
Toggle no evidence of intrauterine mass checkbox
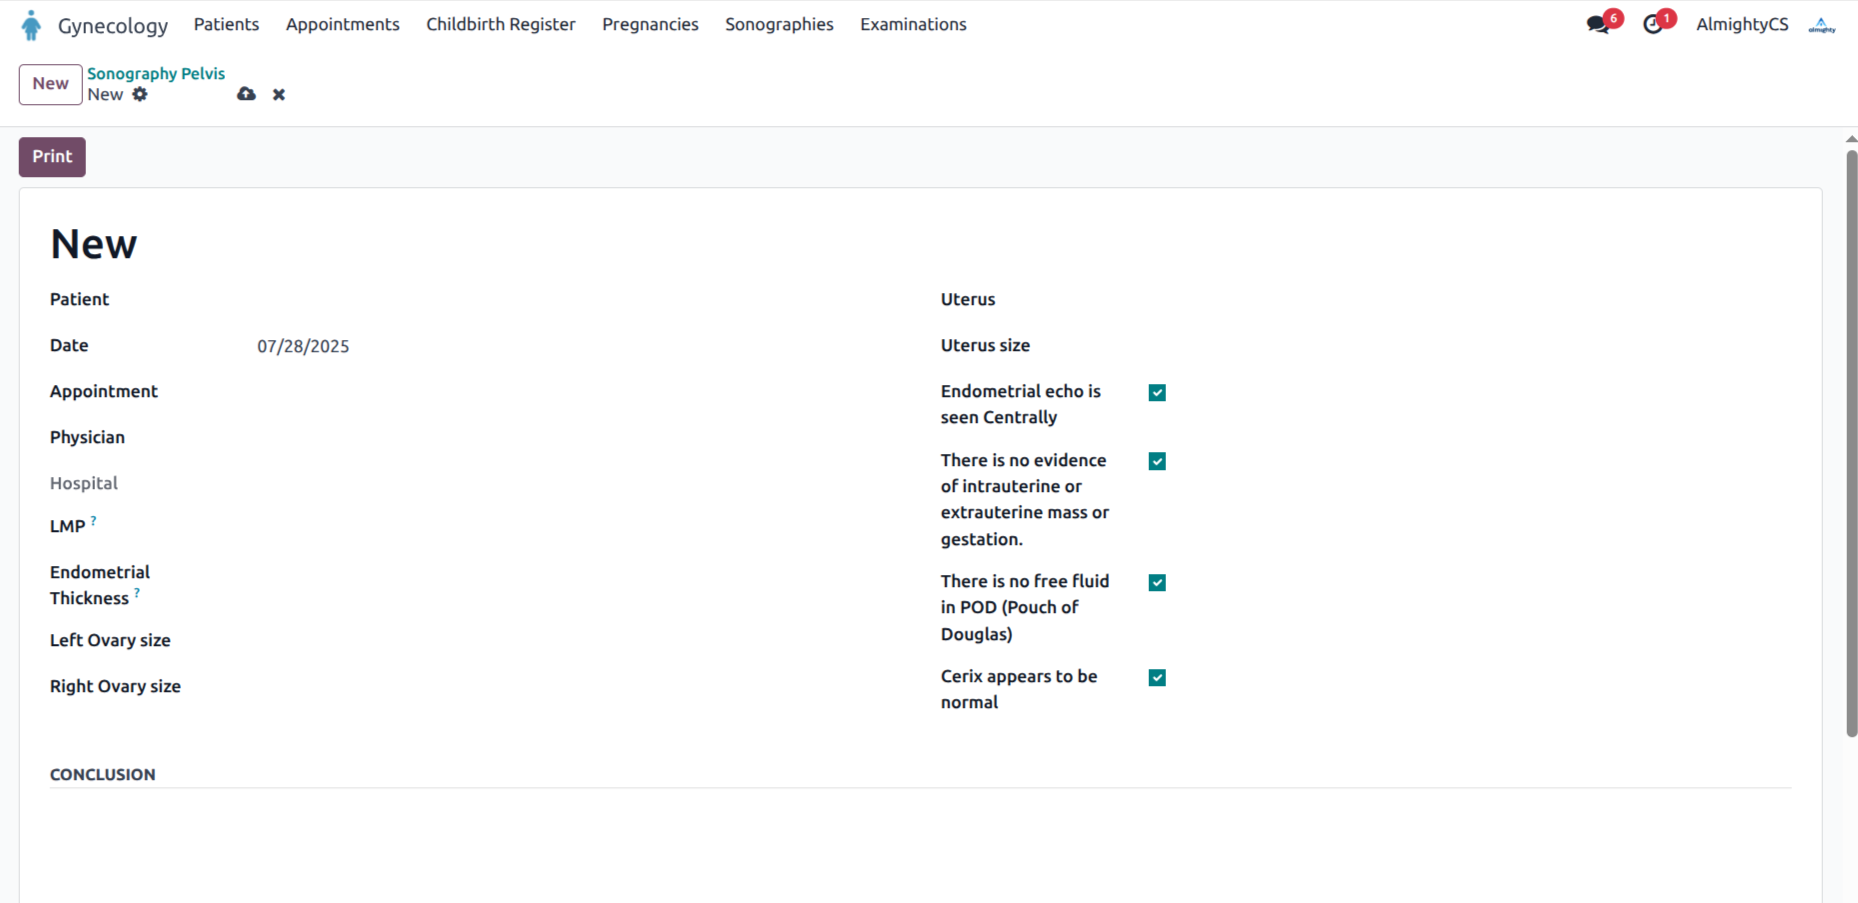pos(1157,461)
